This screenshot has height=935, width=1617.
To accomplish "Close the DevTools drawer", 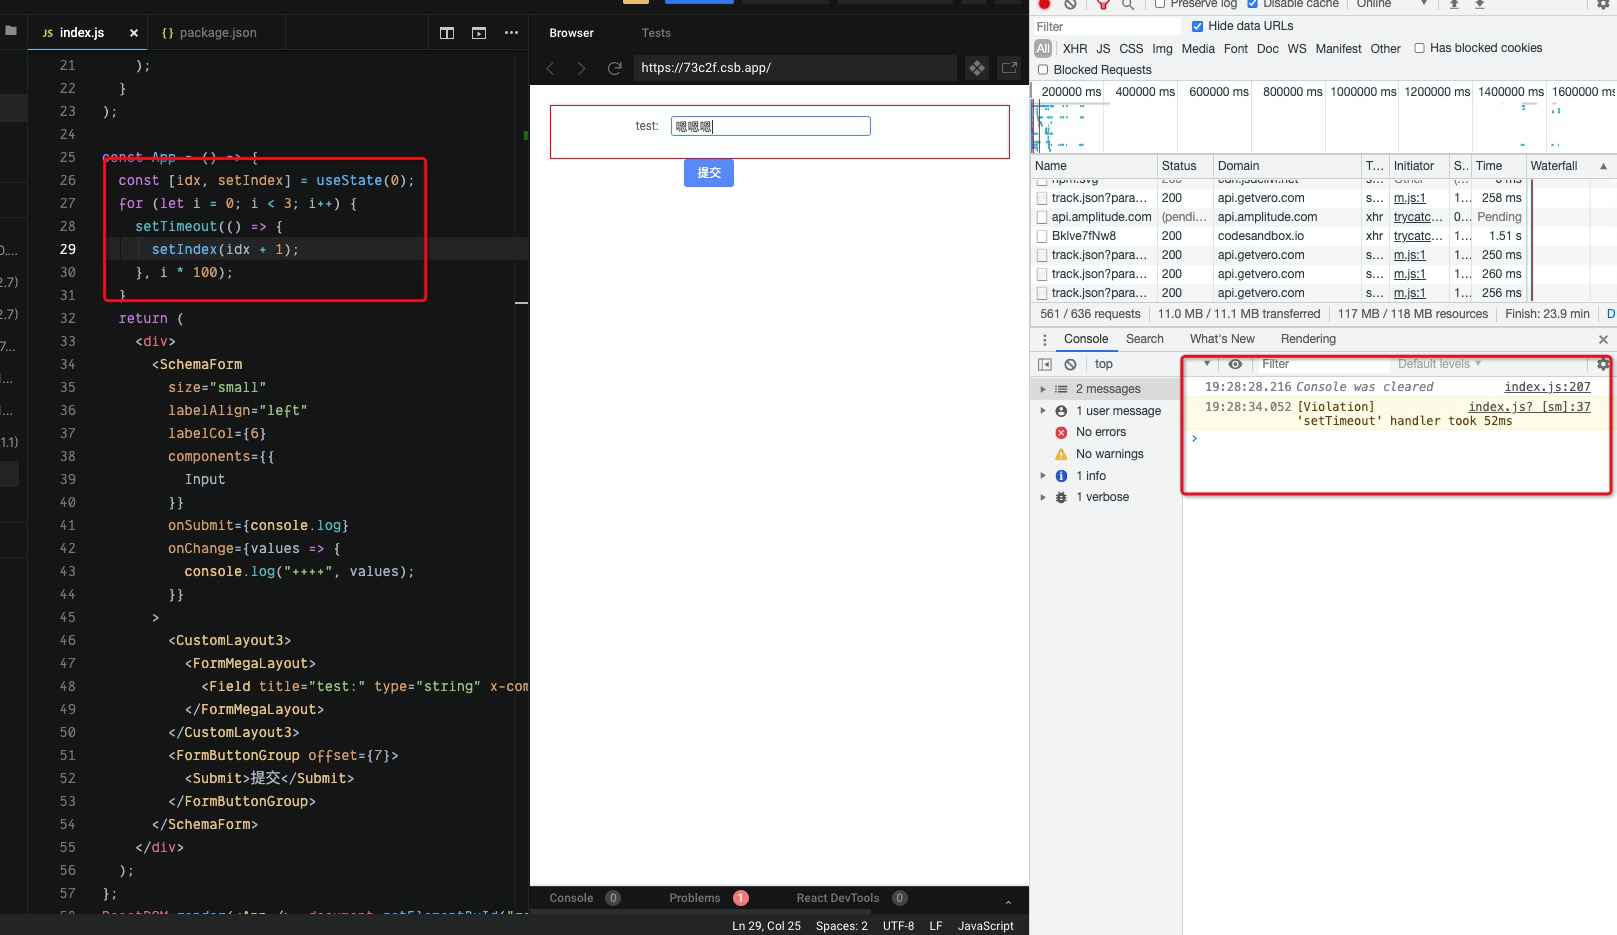I will (1603, 340).
